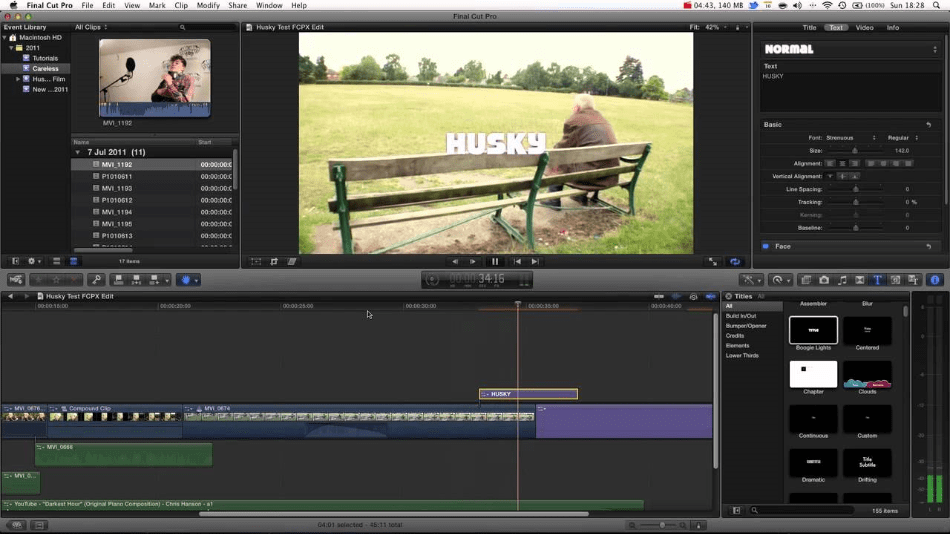Open the keyword editor key icon
Image resolution: width=950 pixels, height=534 pixels.
point(96,279)
